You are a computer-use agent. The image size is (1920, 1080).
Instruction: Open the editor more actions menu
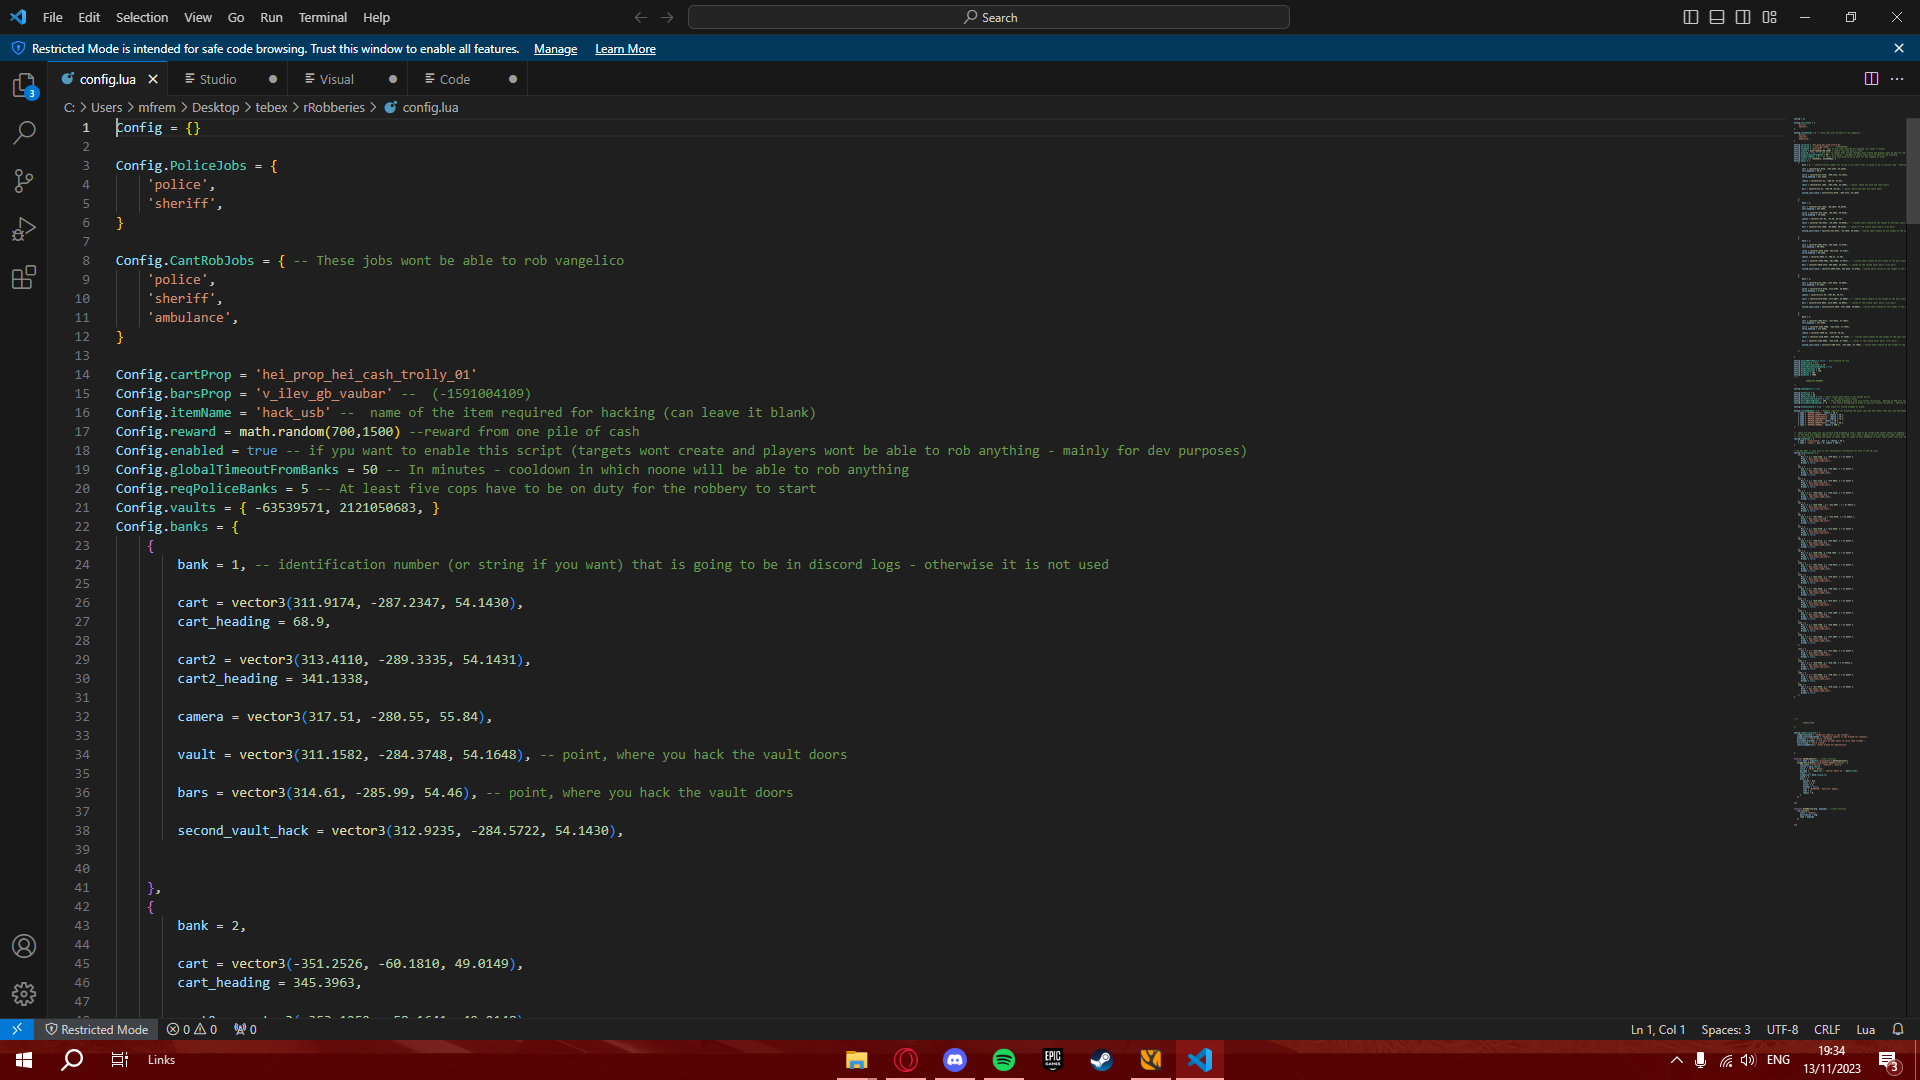coord(1898,78)
